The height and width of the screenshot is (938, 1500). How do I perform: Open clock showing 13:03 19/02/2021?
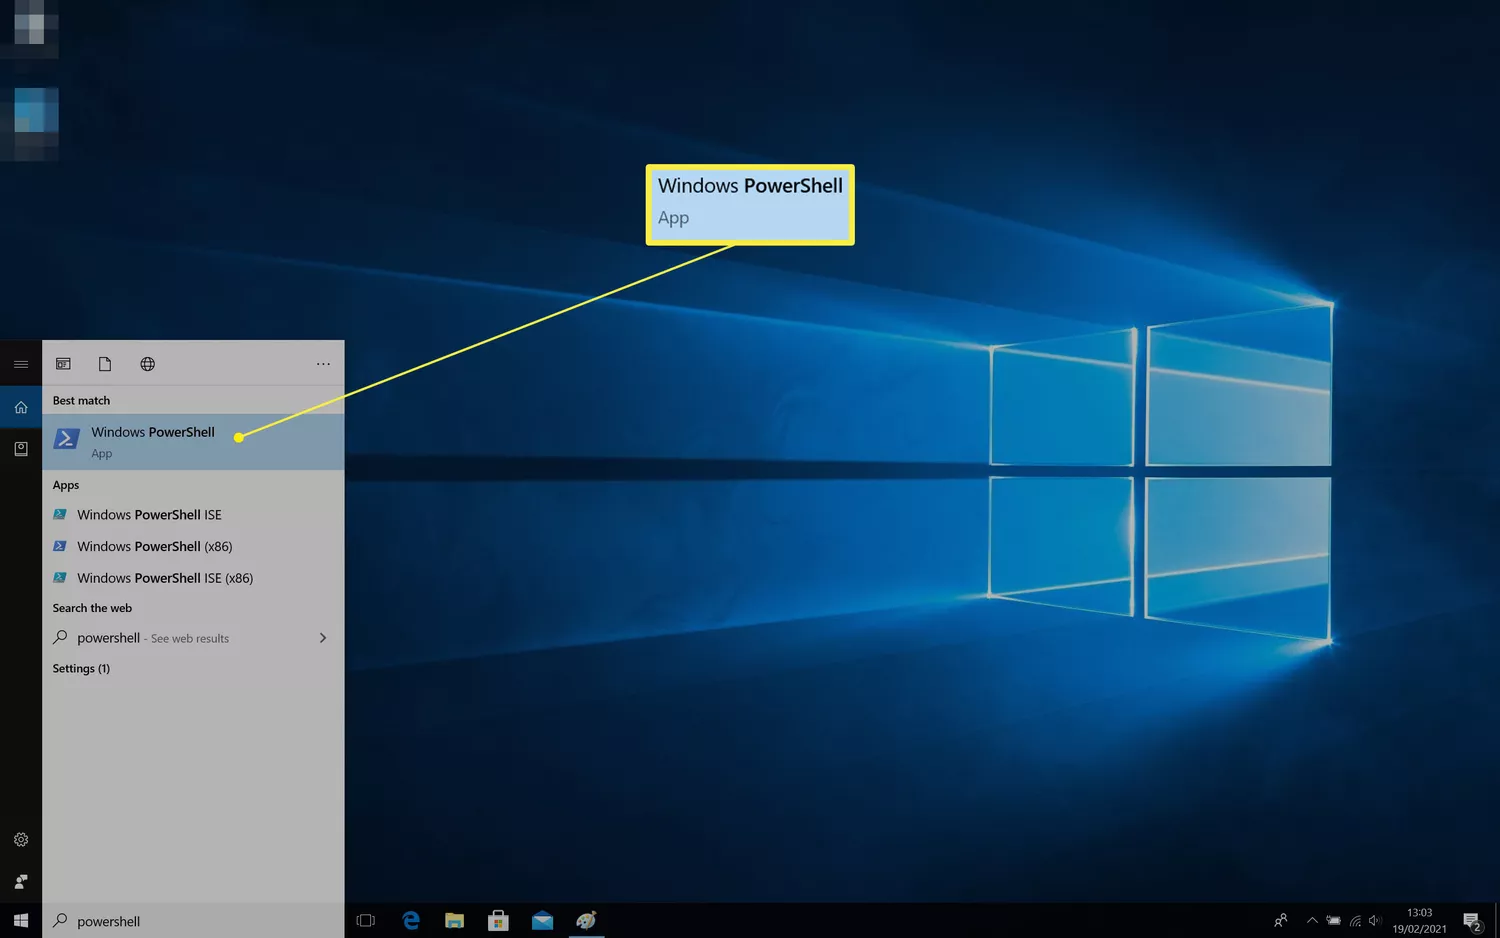[x=1419, y=921]
